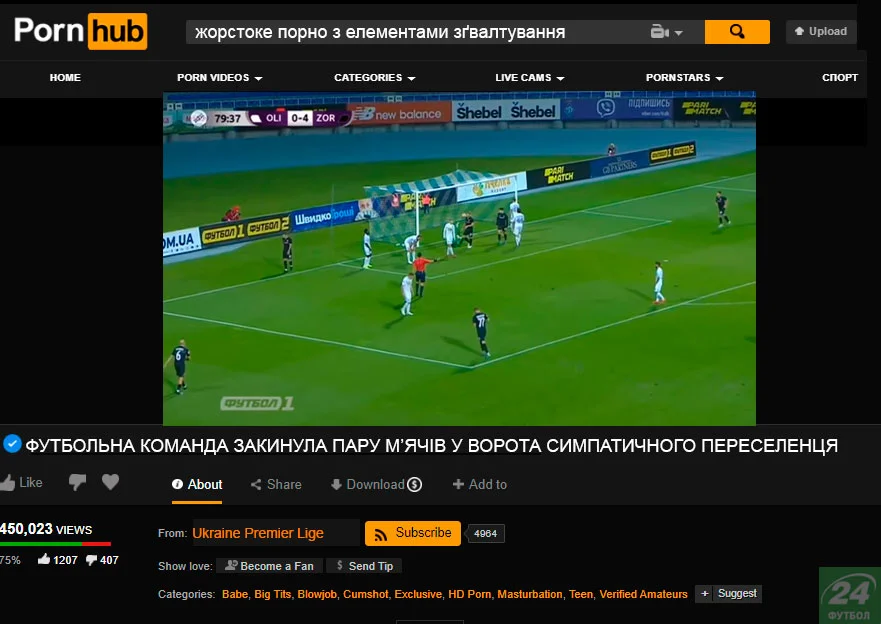Select the Become a Fan button
Viewport: 881px width, 624px height.
click(269, 566)
